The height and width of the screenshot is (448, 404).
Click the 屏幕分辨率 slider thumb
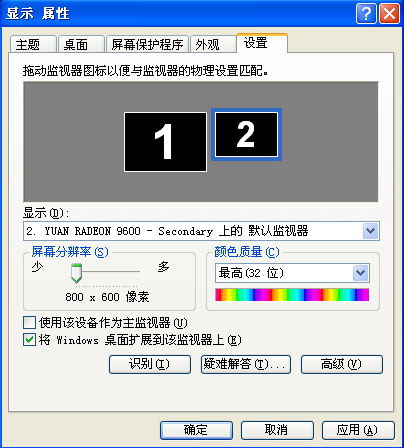coord(76,273)
